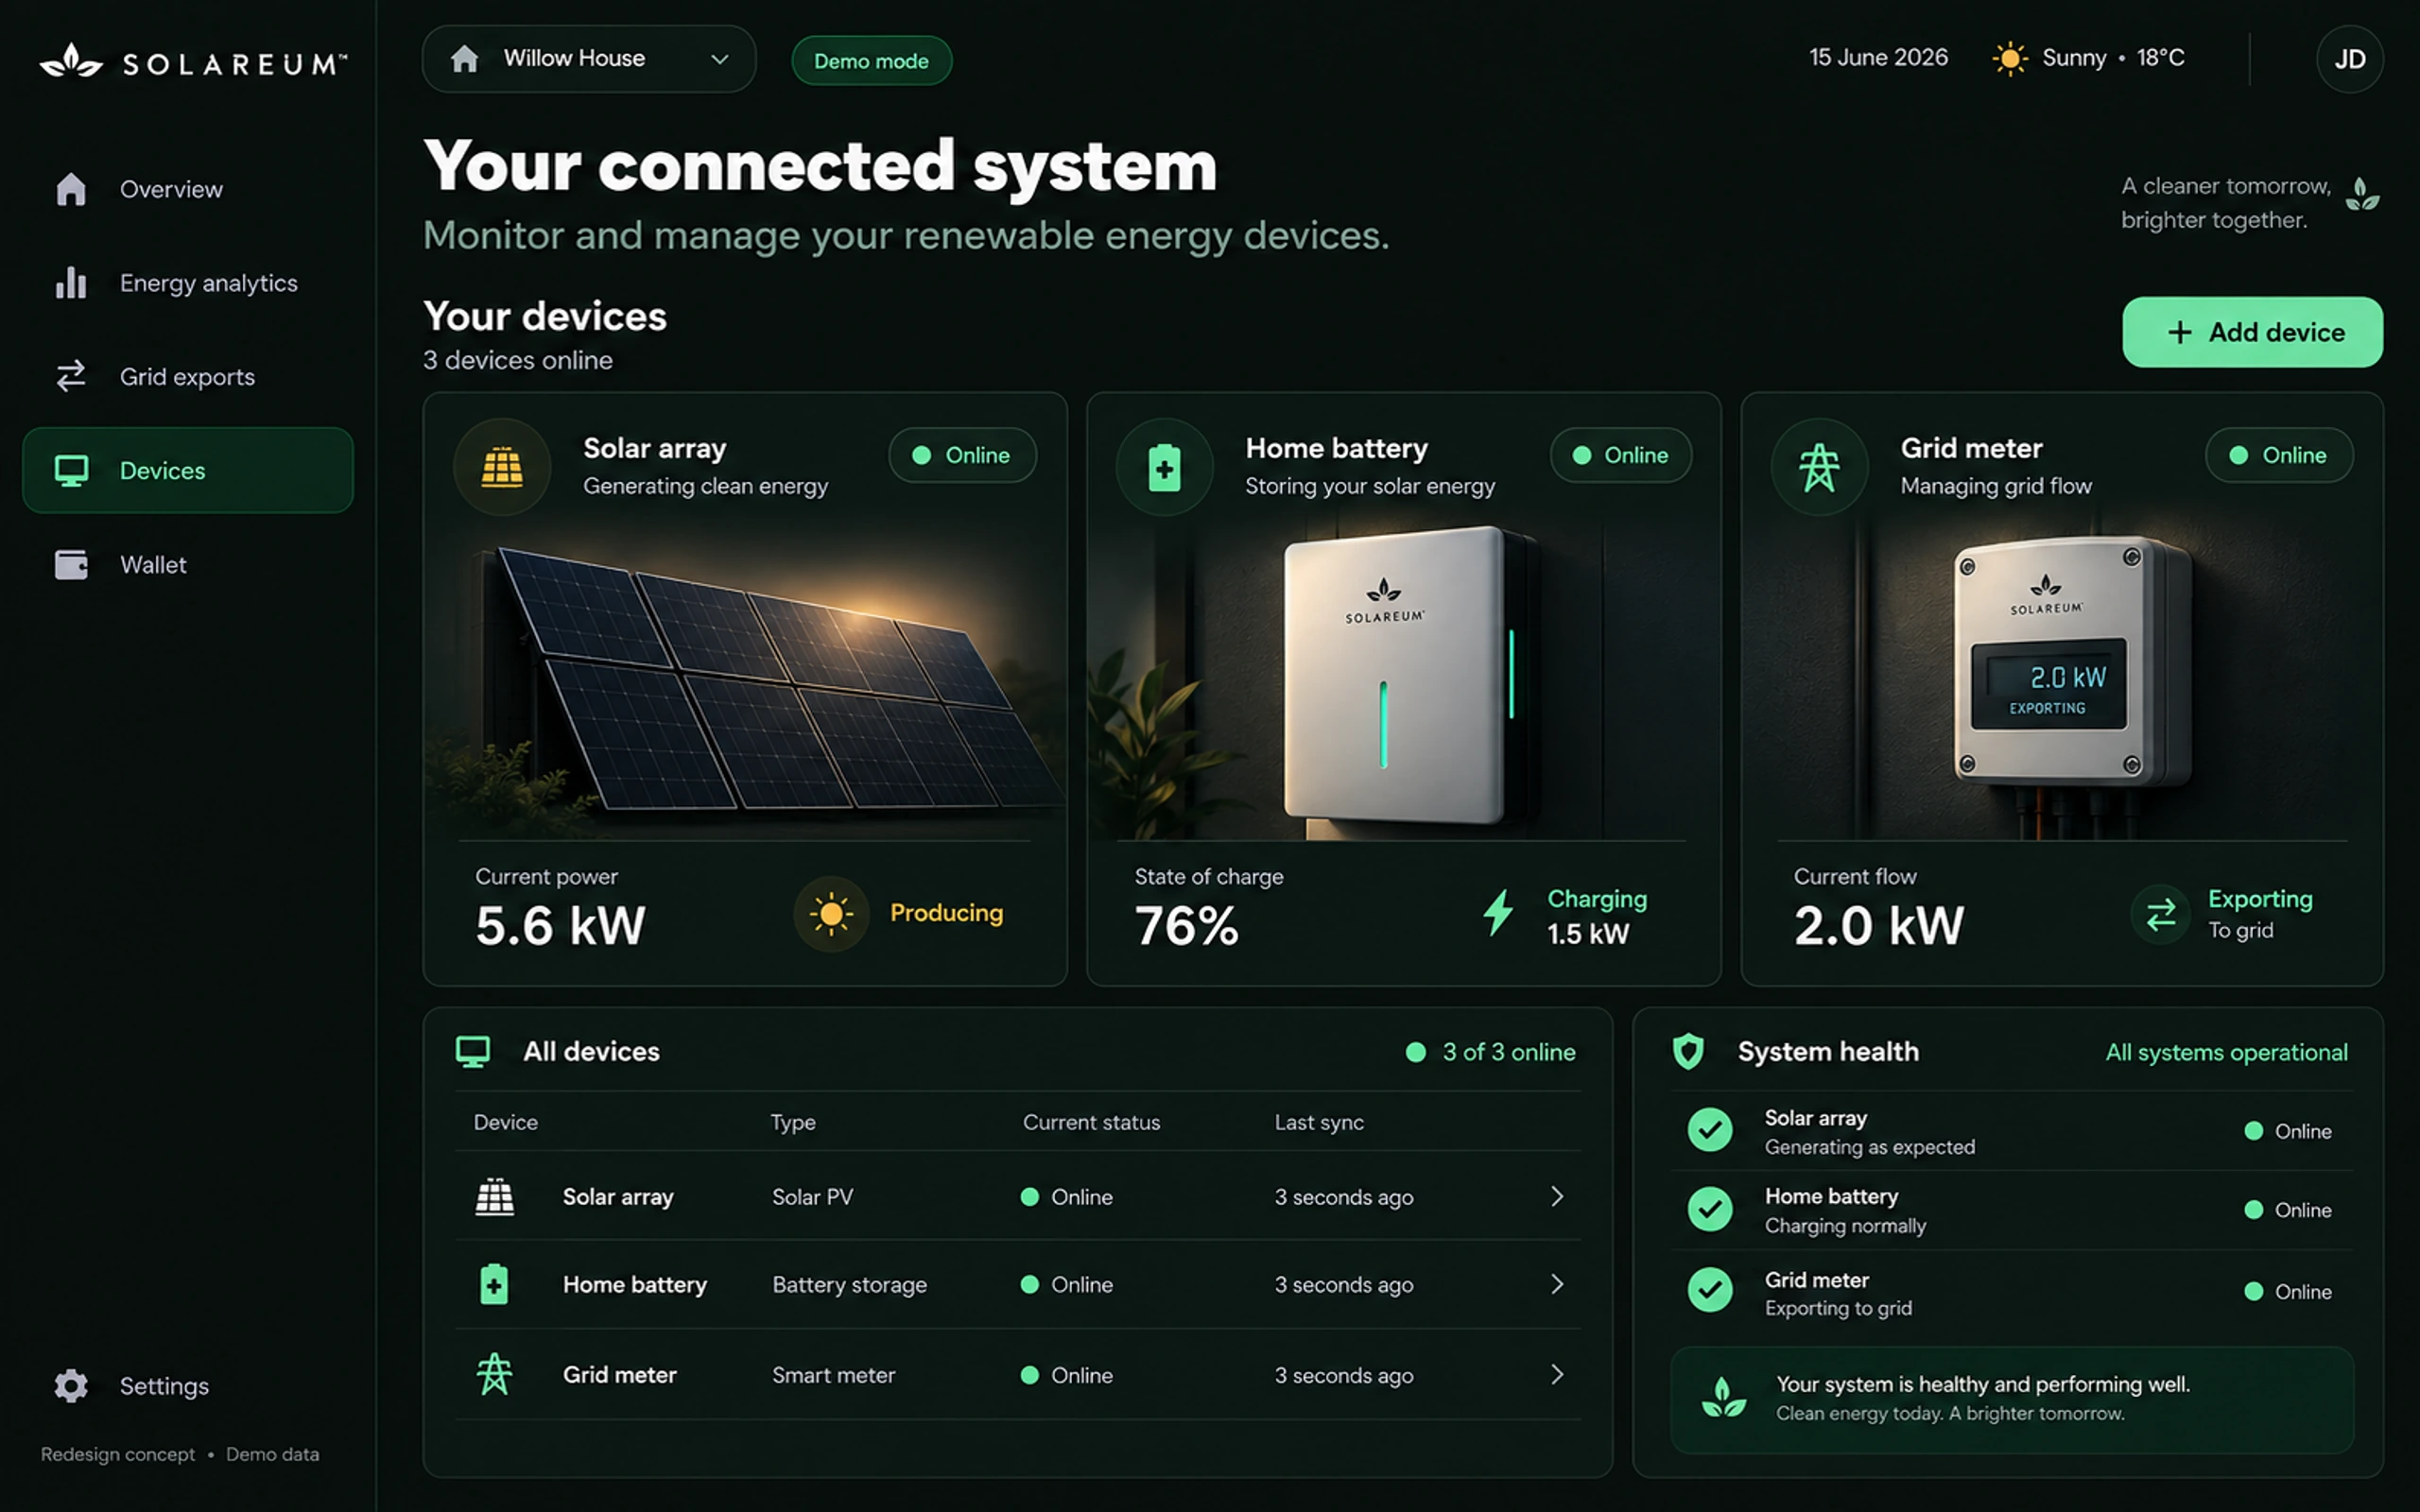Click the Exporting arrows icon
The height and width of the screenshot is (1512, 2420).
pos(2161,914)
